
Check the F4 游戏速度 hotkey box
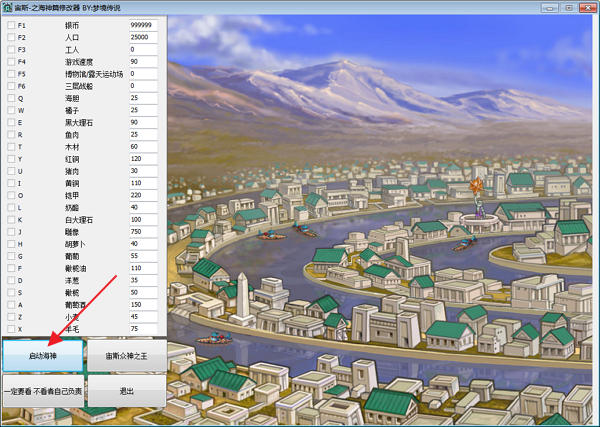[11, 61]
